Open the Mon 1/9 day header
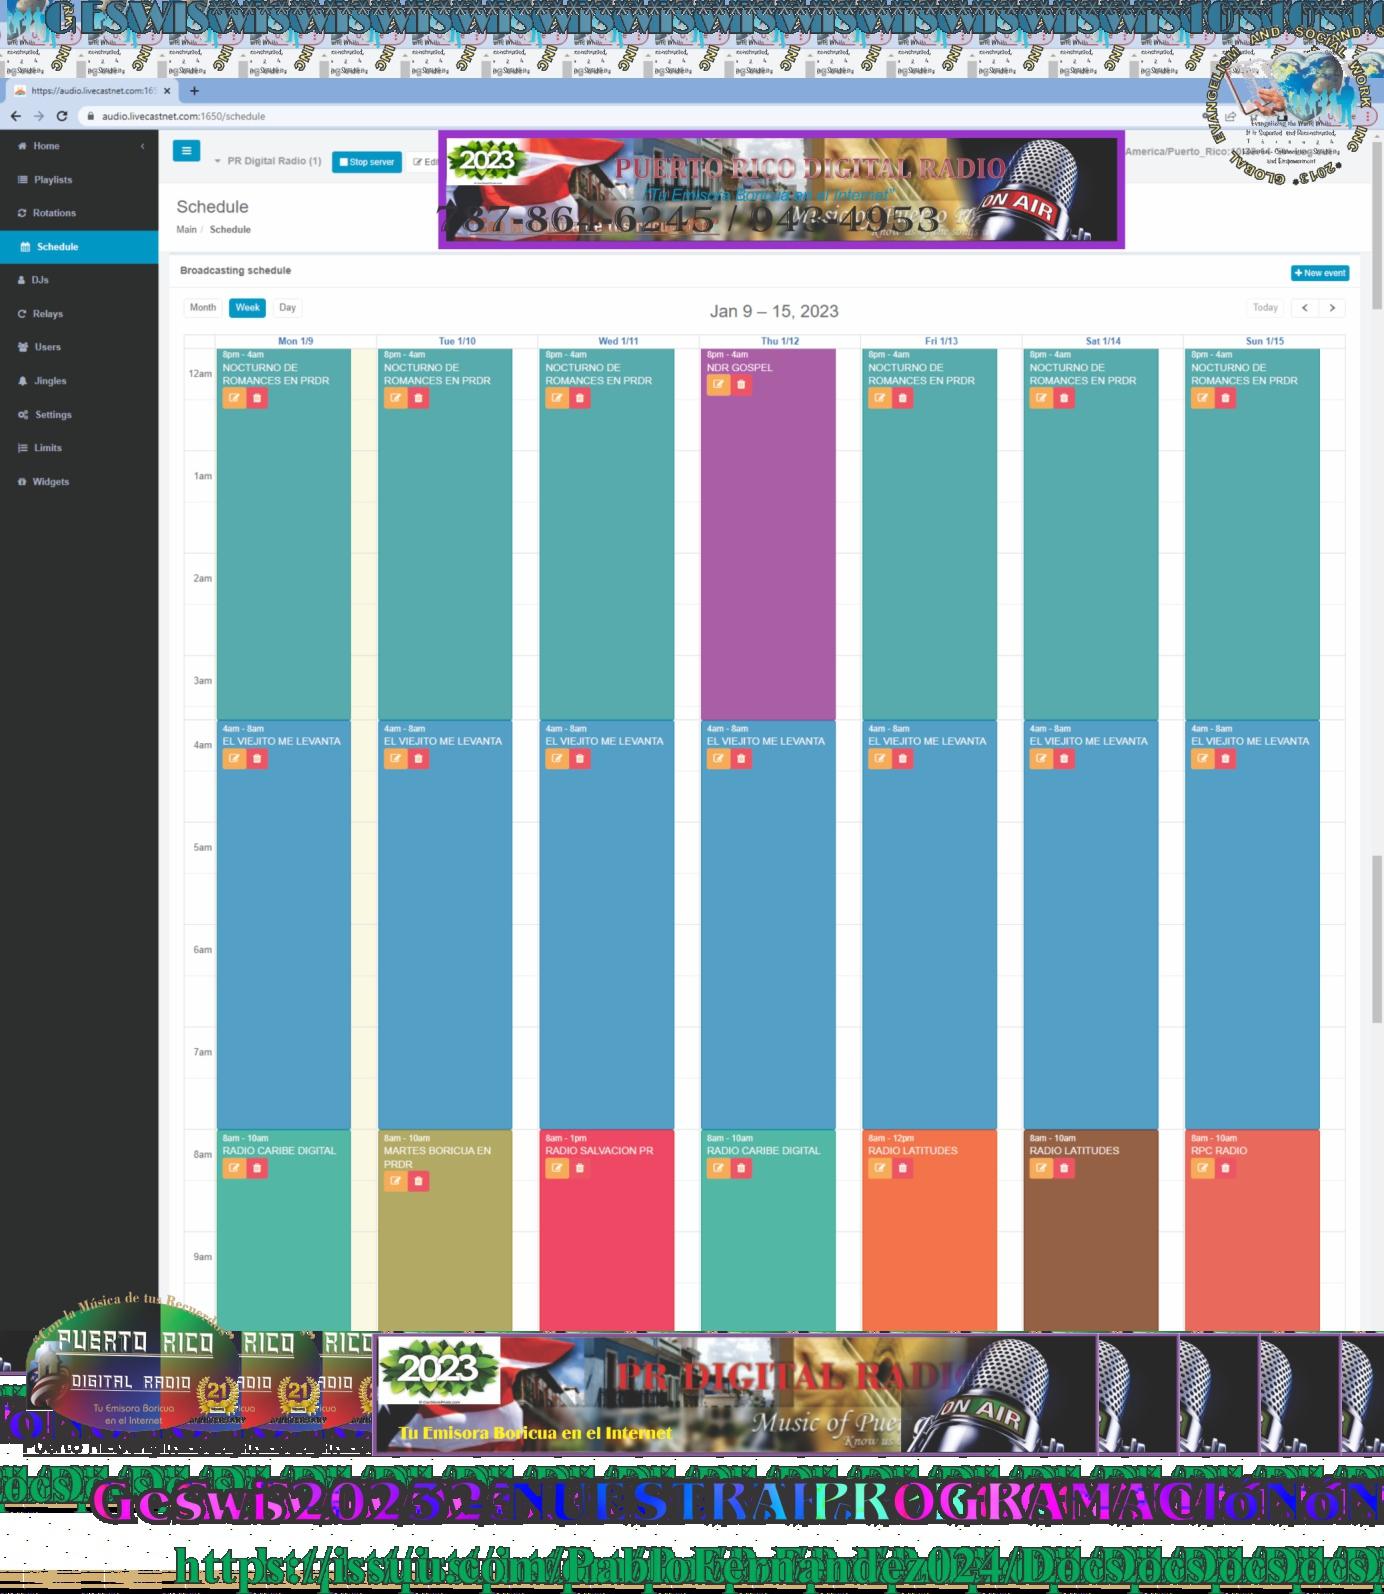 [x=295, y=341]
